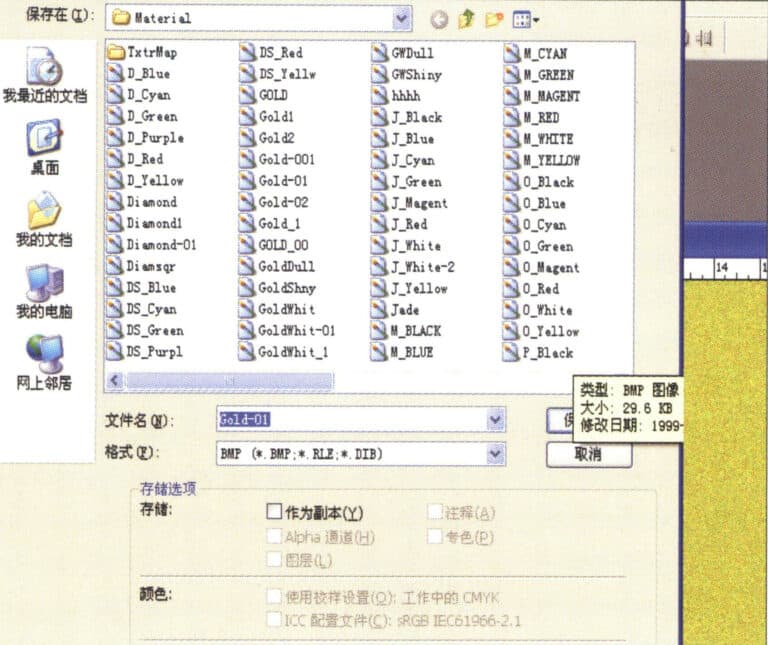Select file name Diamond-01
This screenshot has height=645, width=768.
coord(161,244)
